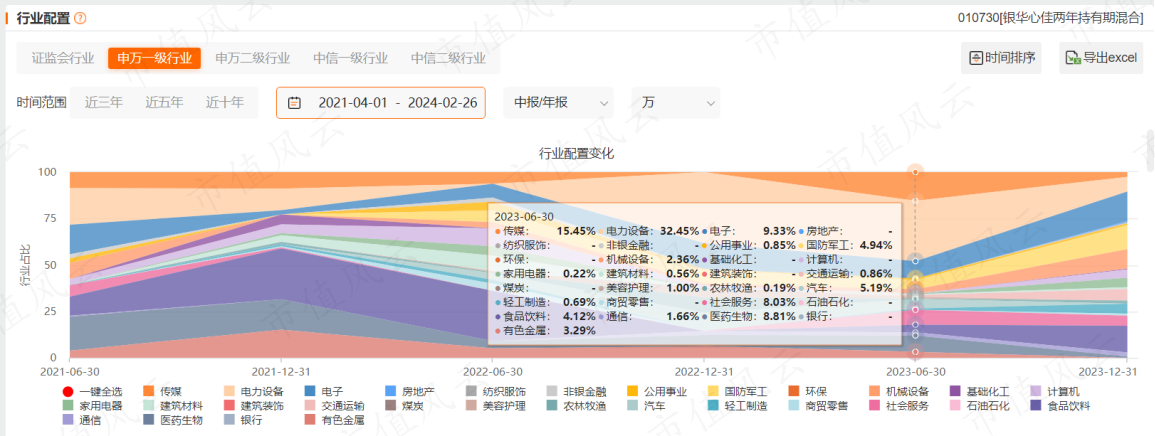Click fund label 010730[银华心佳两年持有期混合]
This screenshot has width=1155, height=436.
[1050, 18]
